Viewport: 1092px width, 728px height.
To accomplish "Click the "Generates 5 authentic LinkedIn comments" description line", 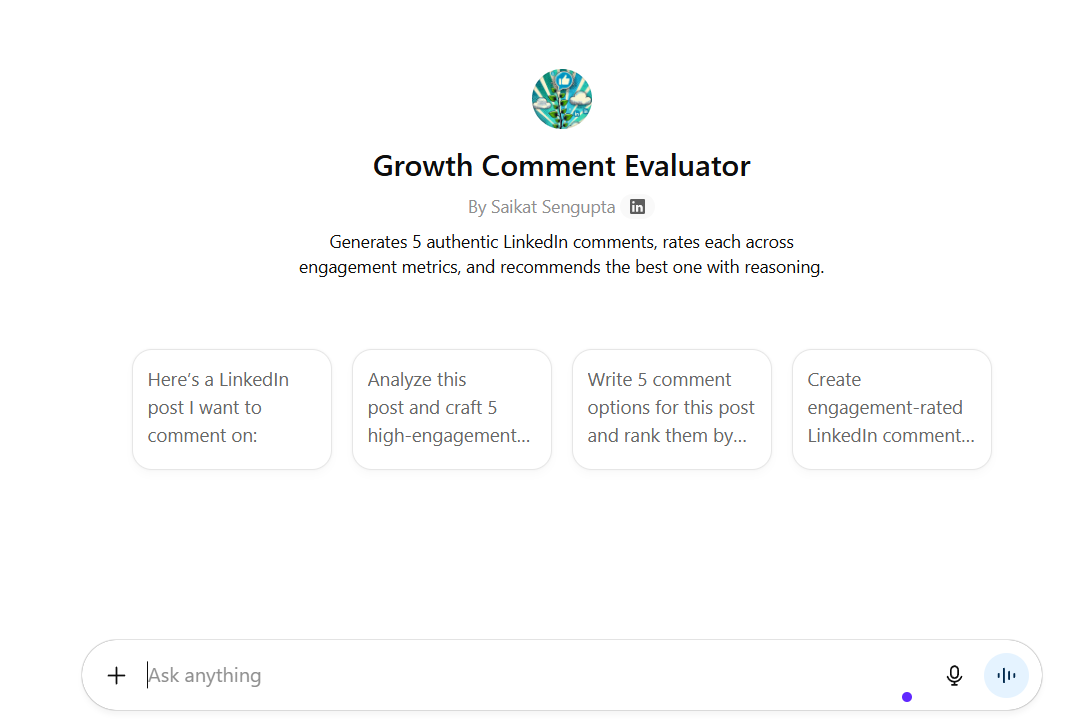I will pyautogui.click(x=562, y=242).
